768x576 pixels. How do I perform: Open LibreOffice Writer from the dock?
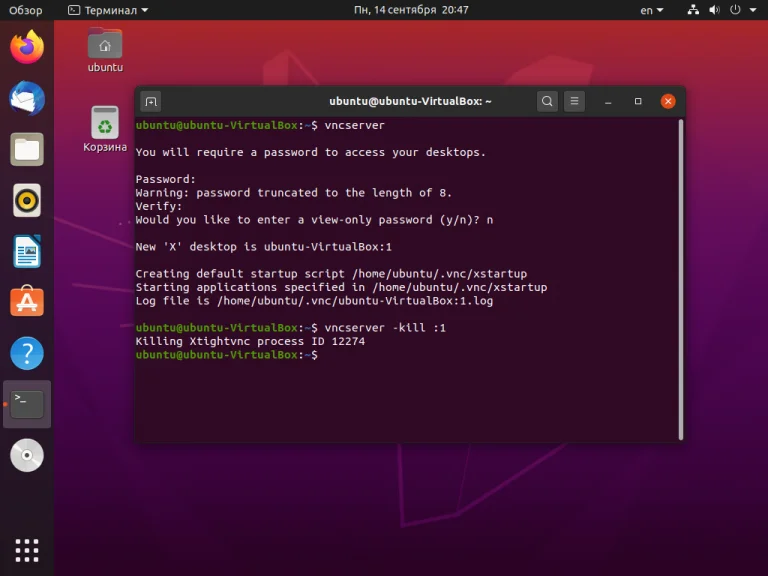27,251
